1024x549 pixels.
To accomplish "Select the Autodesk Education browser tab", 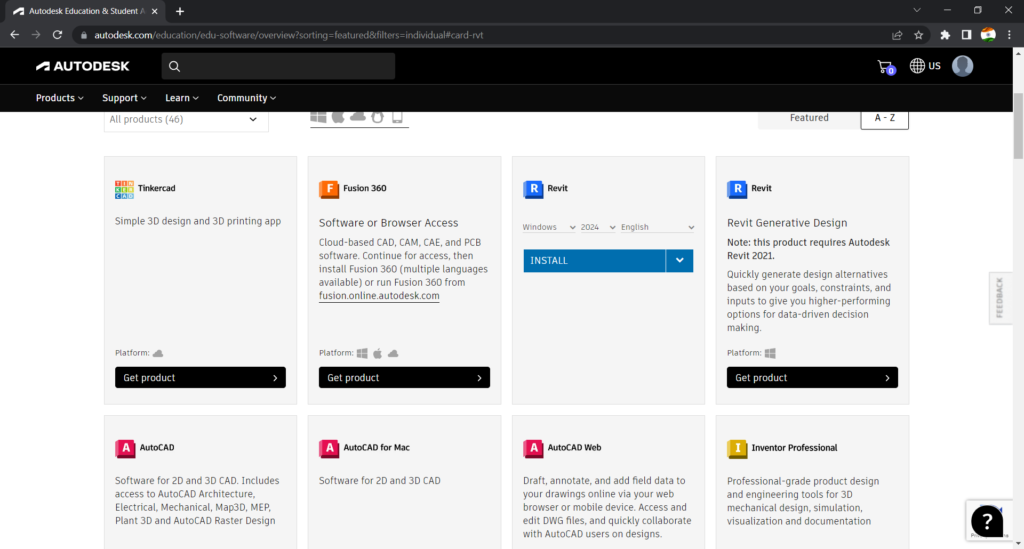I will [86, 11].
